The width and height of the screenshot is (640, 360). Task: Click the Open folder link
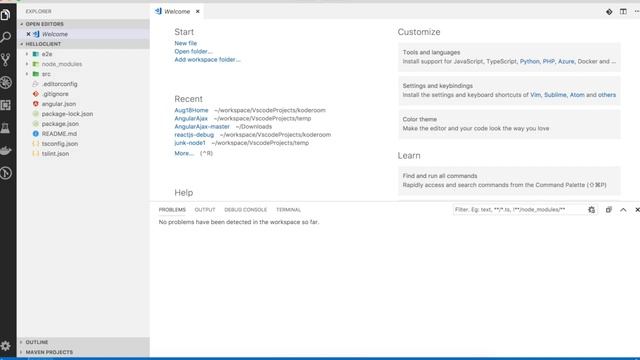[x=193, y=51]
